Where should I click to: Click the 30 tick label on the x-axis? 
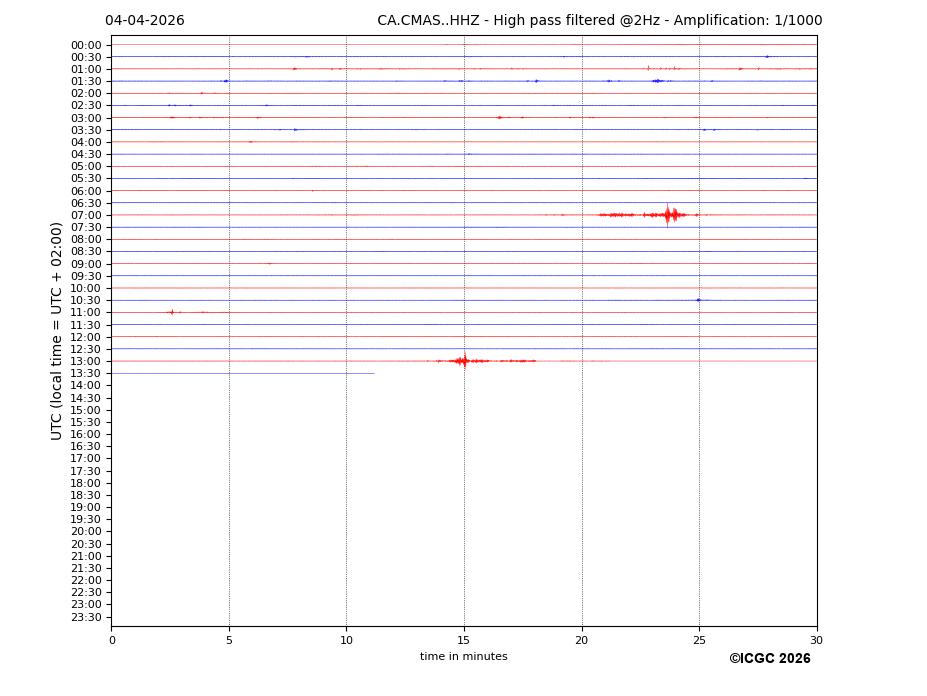[816, 640]
